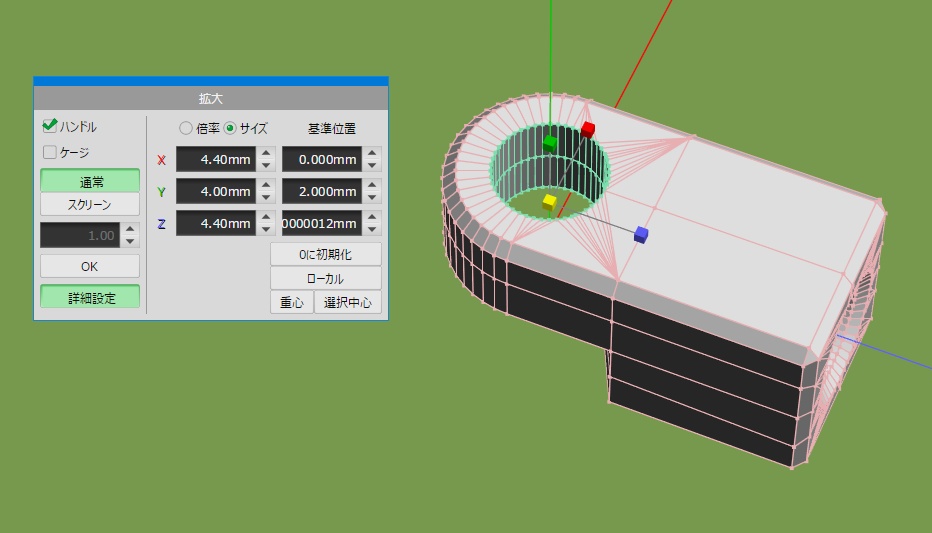
Task: Increase Z size with up arrow
Action: tap(266, 217)
